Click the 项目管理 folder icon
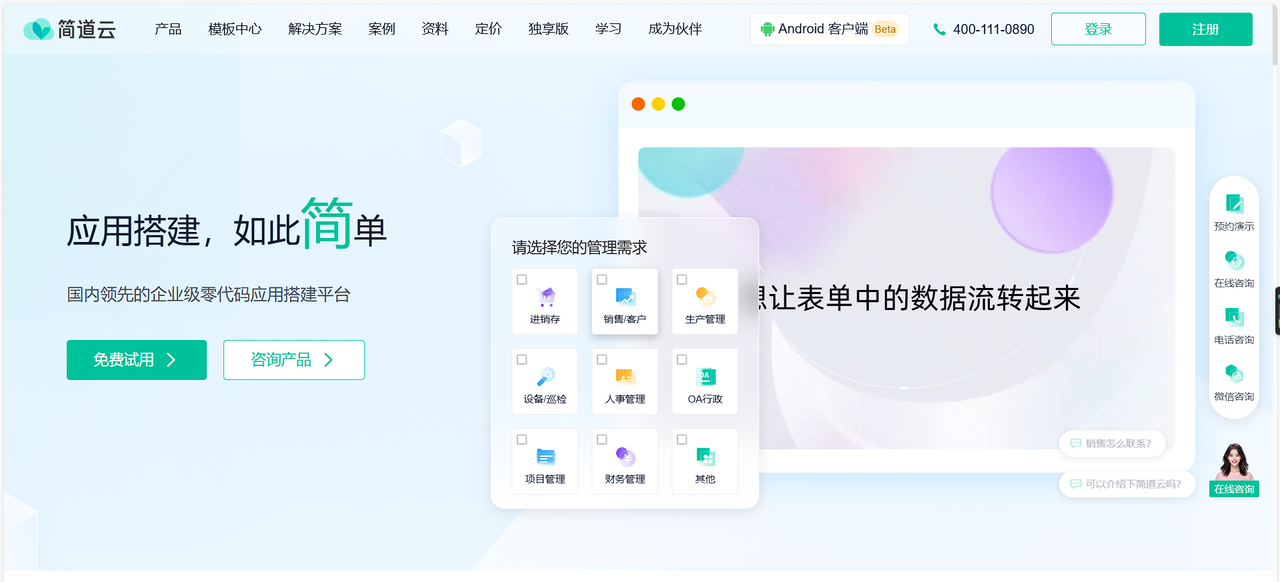Viewport: 1280px width, 582px height. pyautogui.click(x=545, y=456)
